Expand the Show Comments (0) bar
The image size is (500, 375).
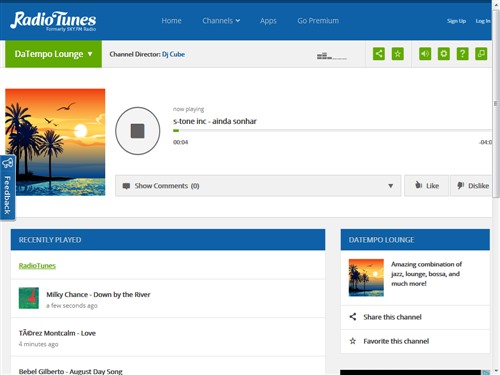tap(258, 186)
